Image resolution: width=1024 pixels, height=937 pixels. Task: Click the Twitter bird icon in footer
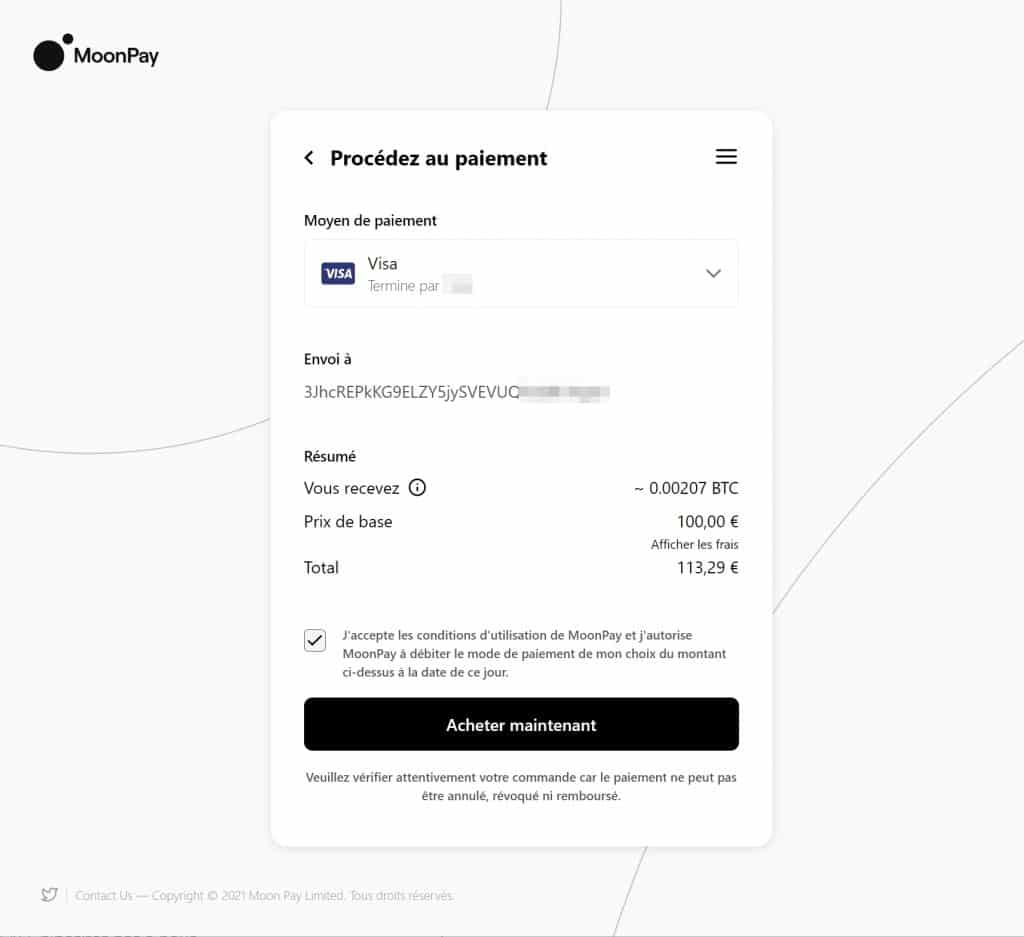click(48, 895)
